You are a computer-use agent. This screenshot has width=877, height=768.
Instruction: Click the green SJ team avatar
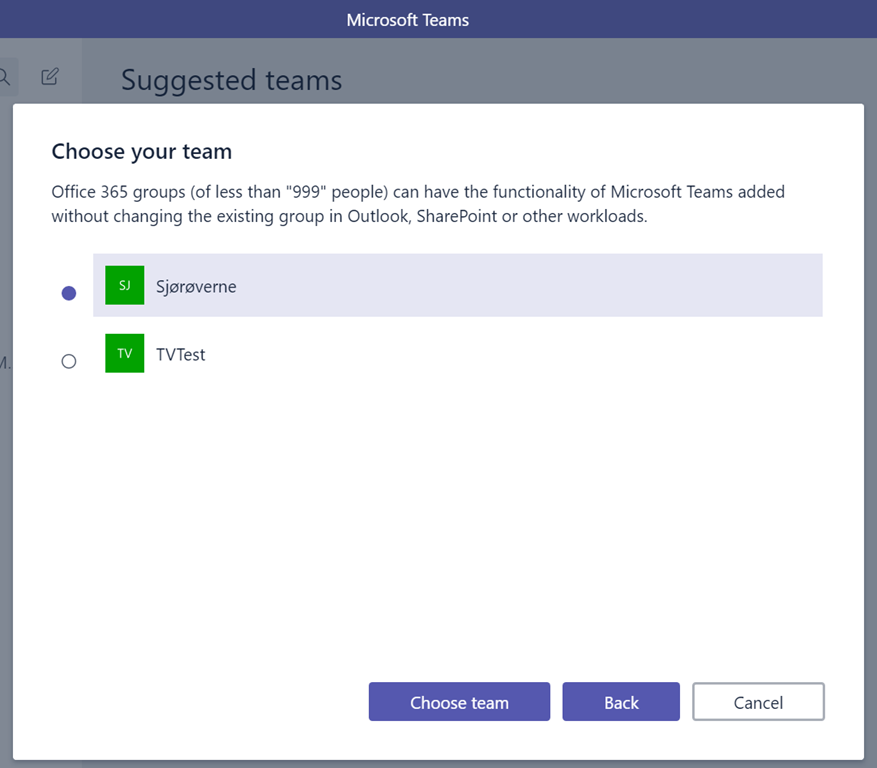124,285
